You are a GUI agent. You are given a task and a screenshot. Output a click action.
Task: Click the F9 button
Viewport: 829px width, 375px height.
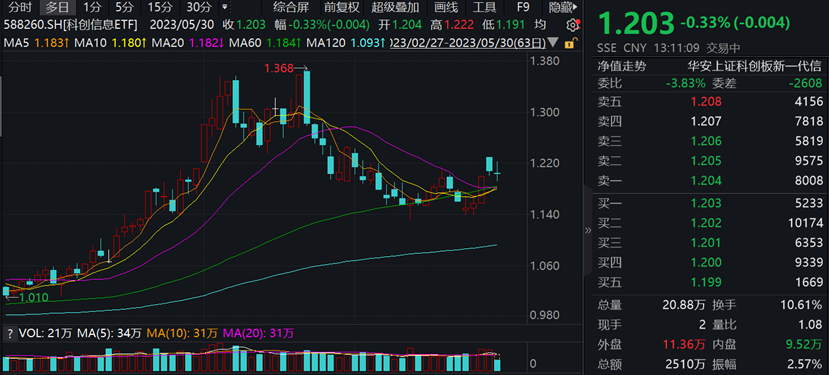(x=522, y=7)
